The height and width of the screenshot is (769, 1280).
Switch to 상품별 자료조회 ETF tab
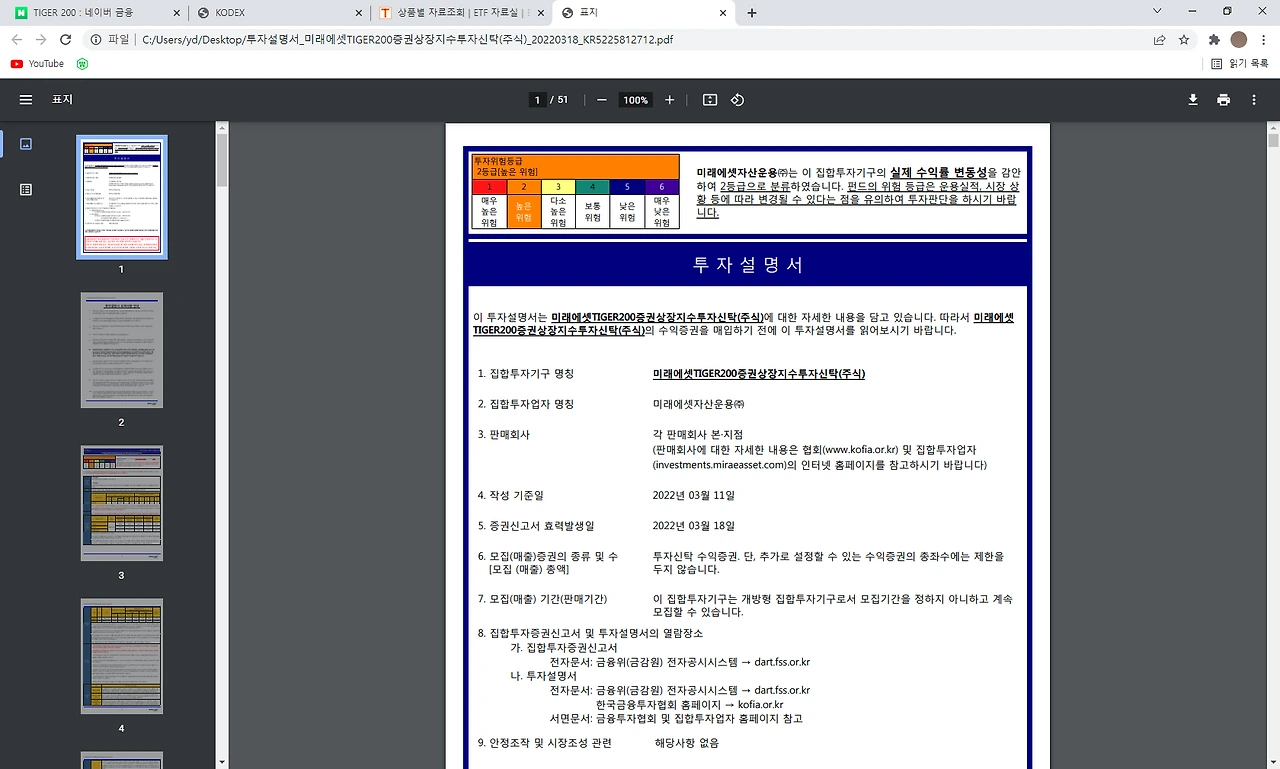pyautogui.click(x=461, y=13)
